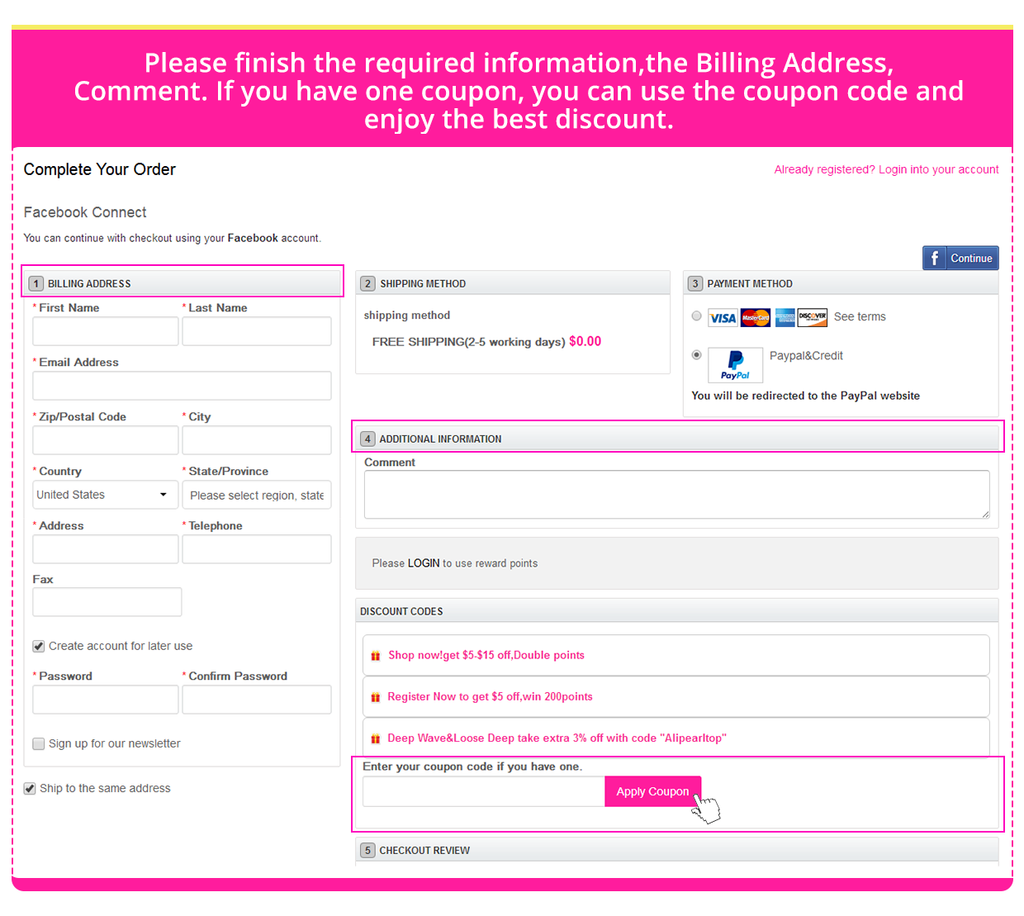Click the Facebook Continue button
Viewport: 1024px width, 916px height.
[960, 258]
